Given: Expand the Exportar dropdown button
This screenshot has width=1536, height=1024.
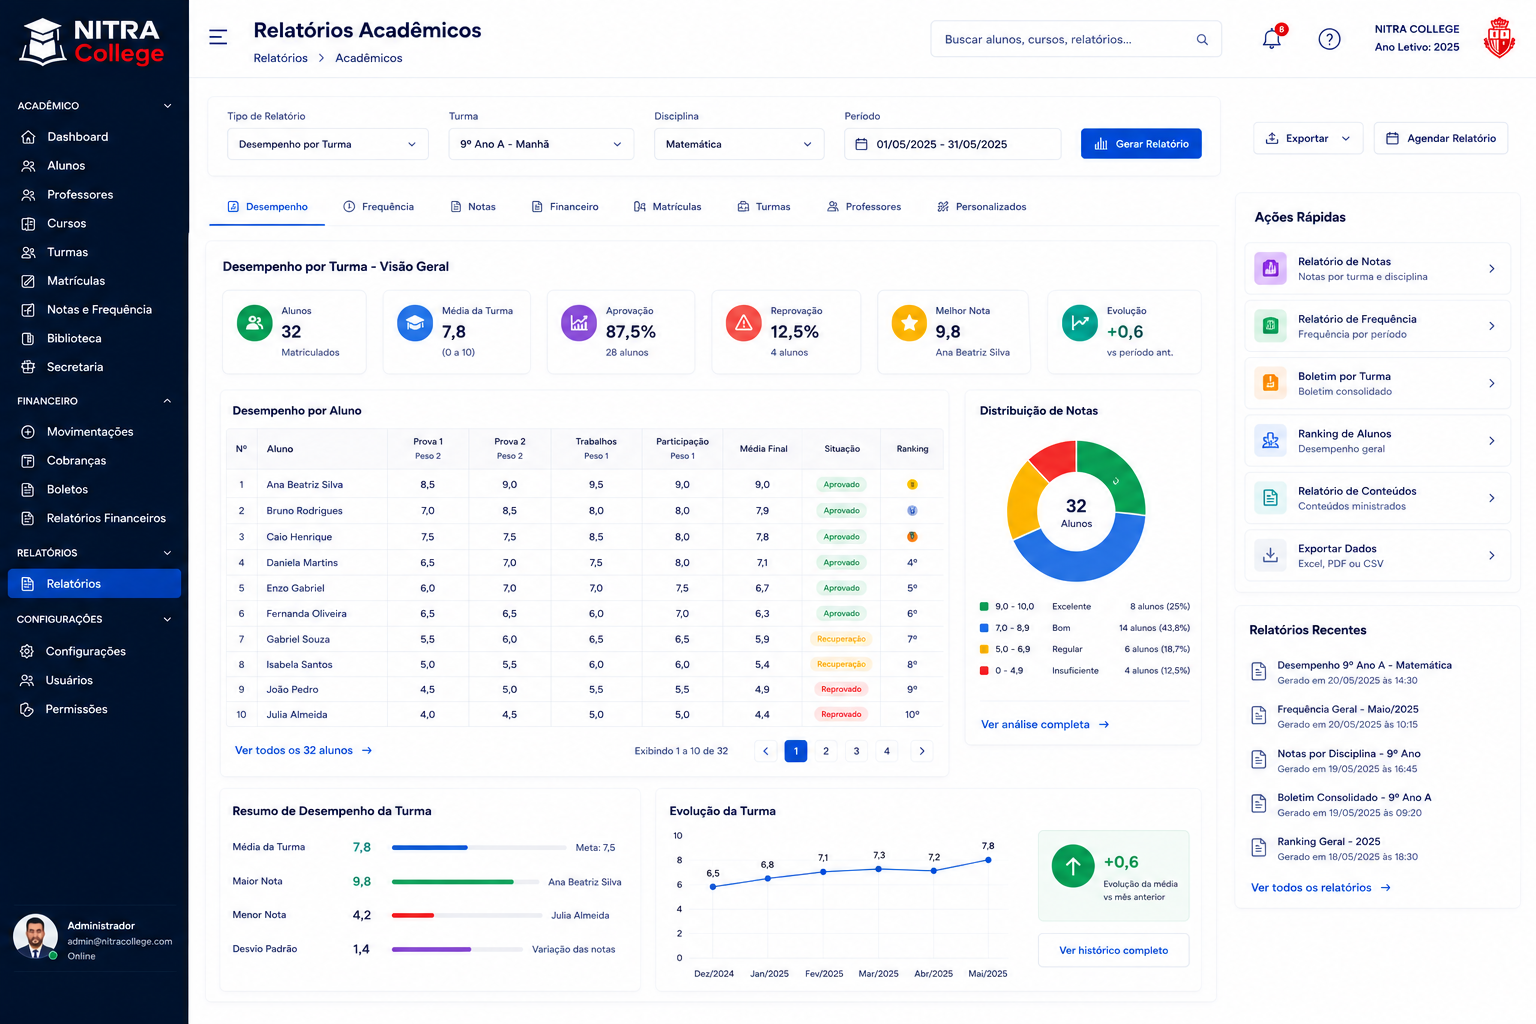Looking at the screenshot, I should click(1308, 138).
